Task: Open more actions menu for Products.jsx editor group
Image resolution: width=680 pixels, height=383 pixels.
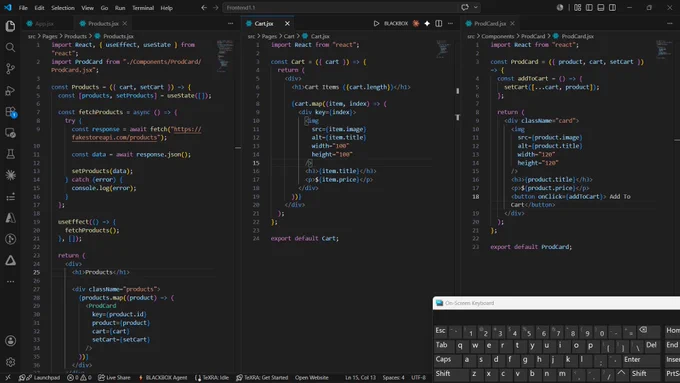Action: 230,23
